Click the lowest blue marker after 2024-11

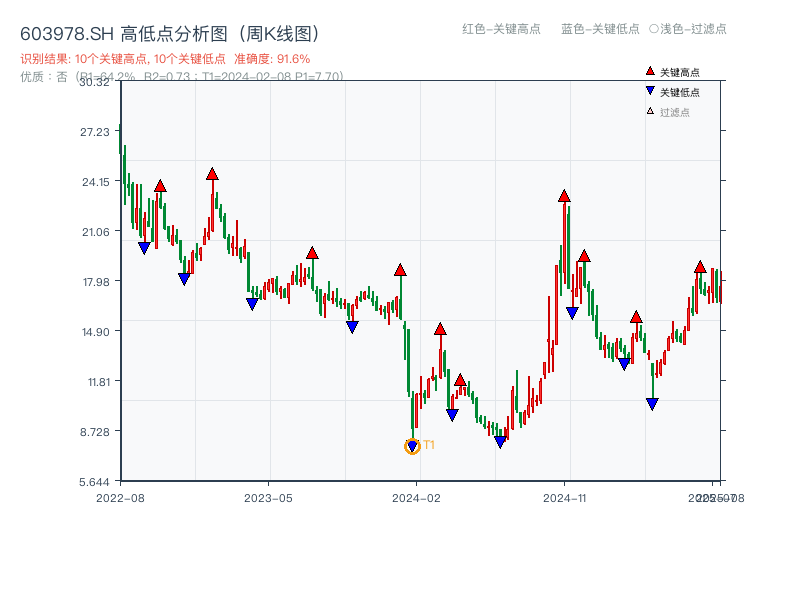652,404
